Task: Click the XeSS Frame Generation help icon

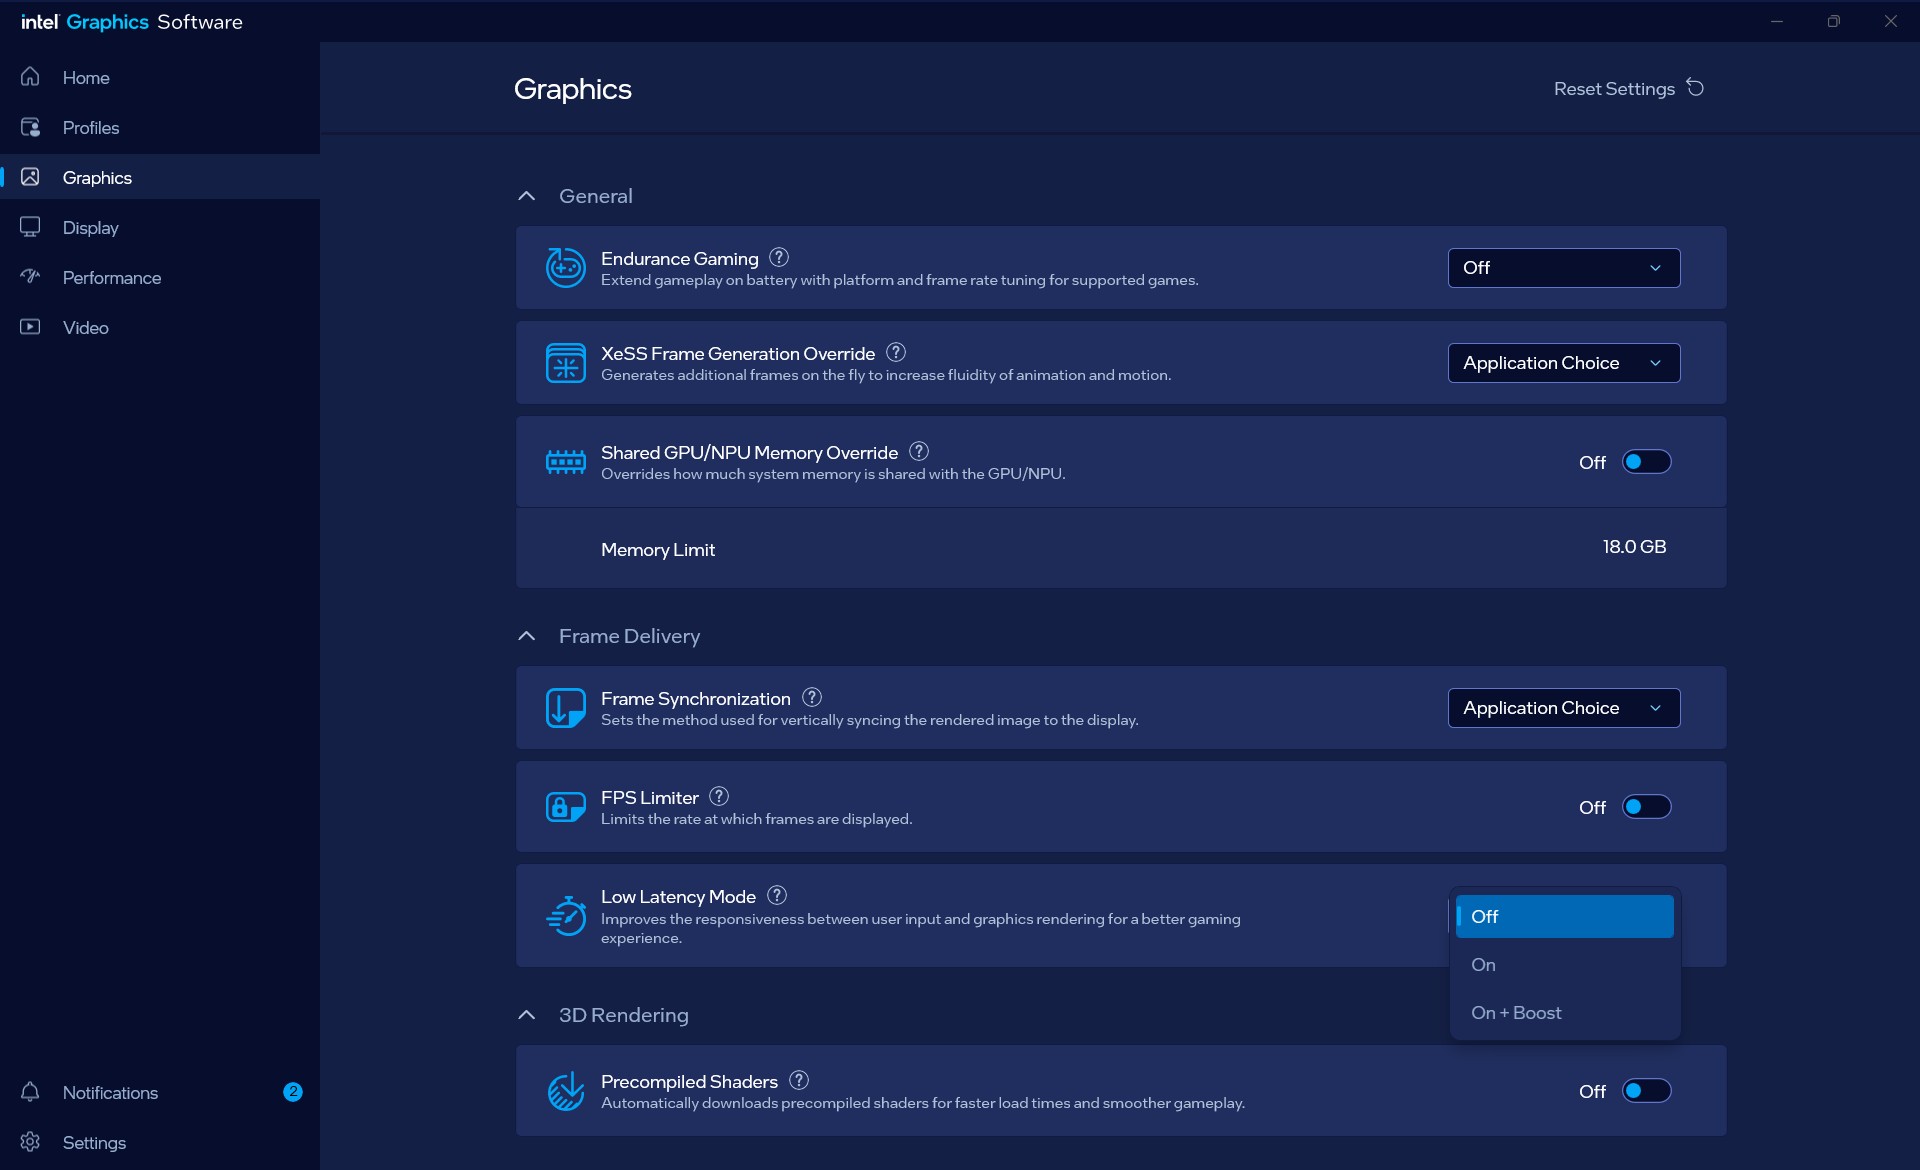Action: [x=896, y=352]
